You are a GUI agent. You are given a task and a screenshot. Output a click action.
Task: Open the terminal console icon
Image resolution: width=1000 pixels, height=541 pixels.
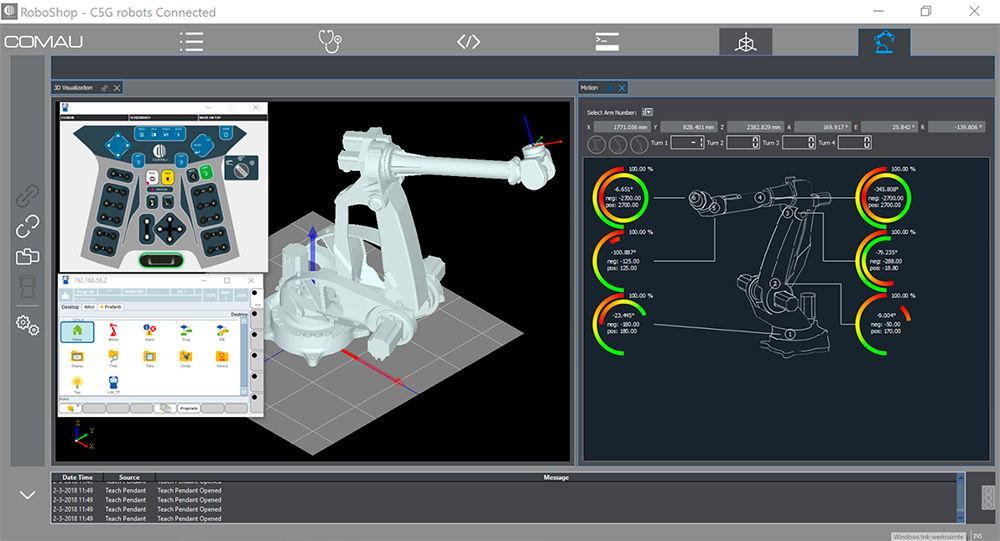click(x=607, y=42)
